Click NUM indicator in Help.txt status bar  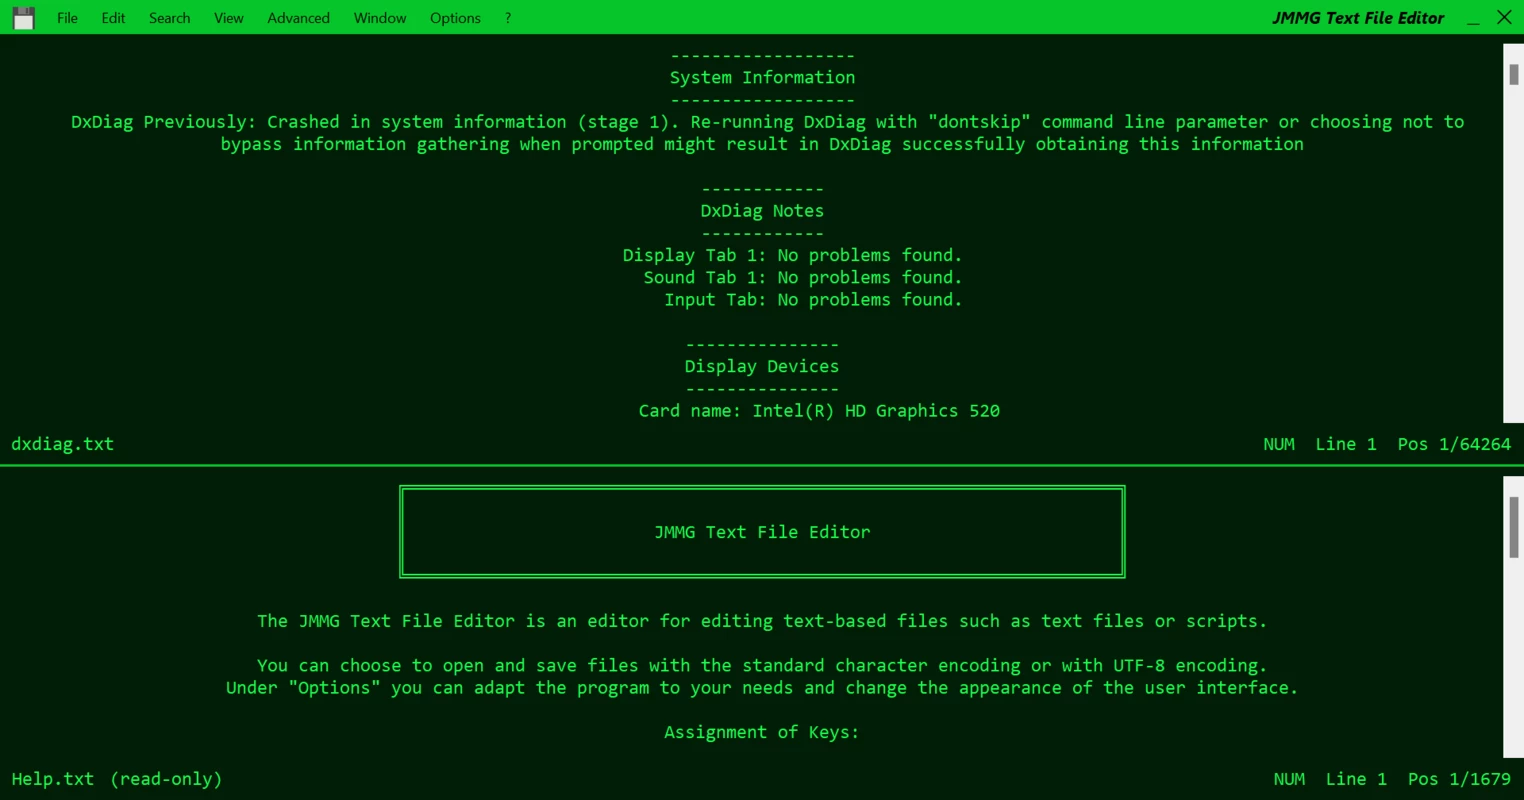click(x=1289, y=779)
